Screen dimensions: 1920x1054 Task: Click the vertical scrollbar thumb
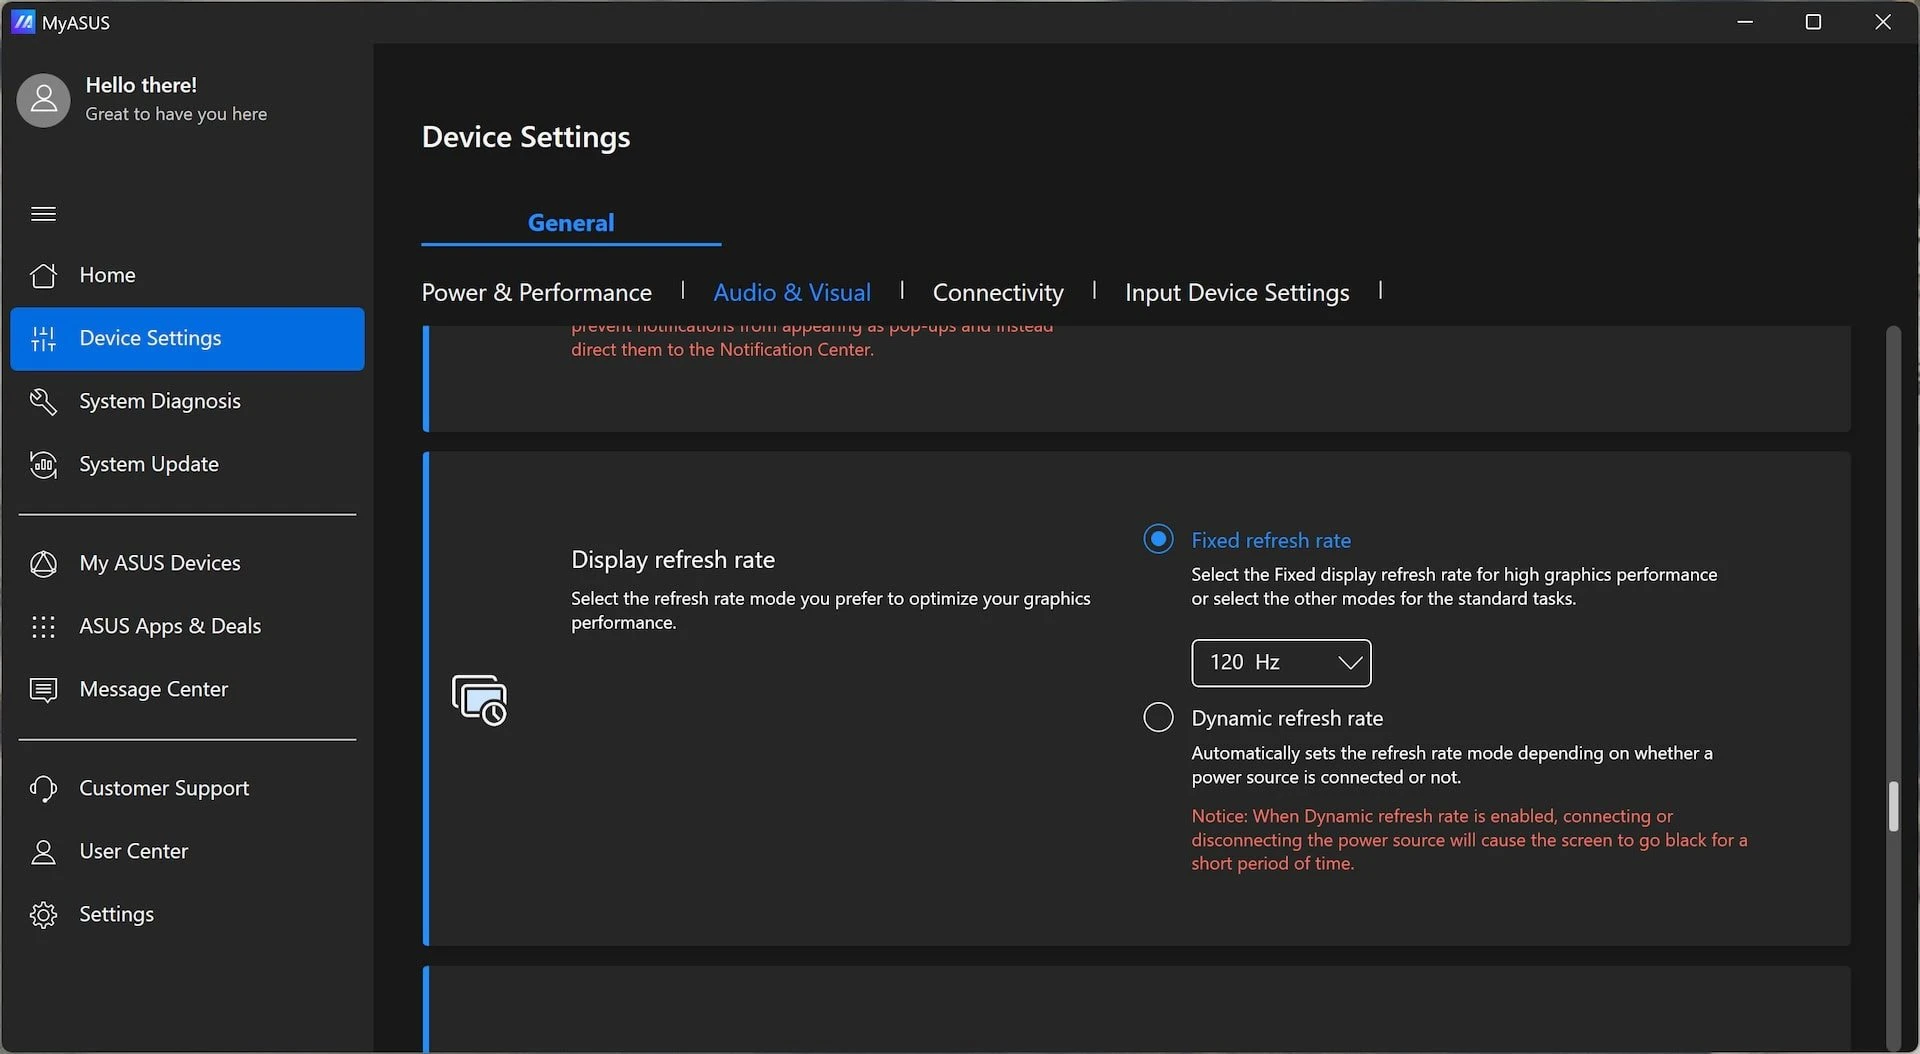[x=1893, y=806]
